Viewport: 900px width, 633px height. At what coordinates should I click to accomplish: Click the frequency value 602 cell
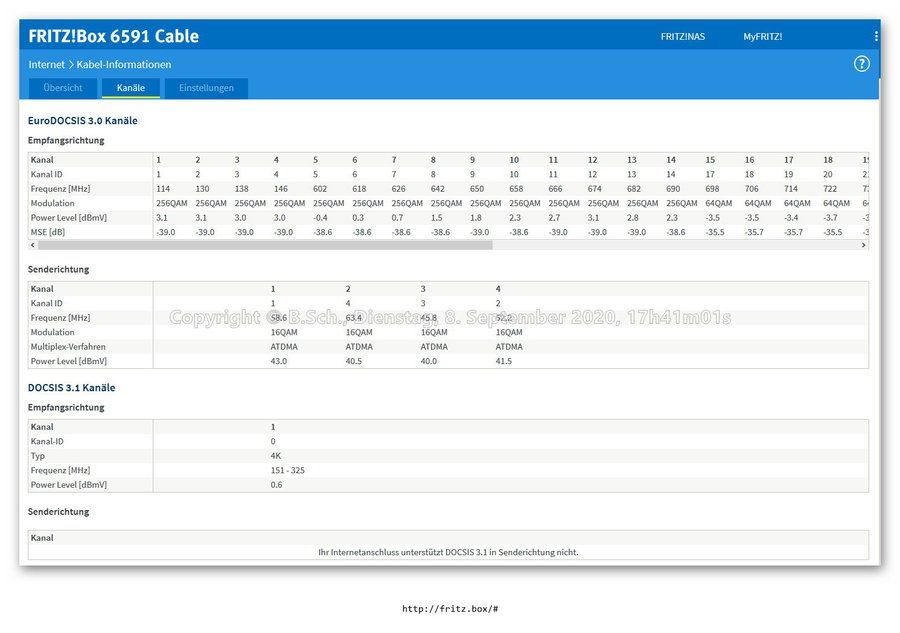320,189
